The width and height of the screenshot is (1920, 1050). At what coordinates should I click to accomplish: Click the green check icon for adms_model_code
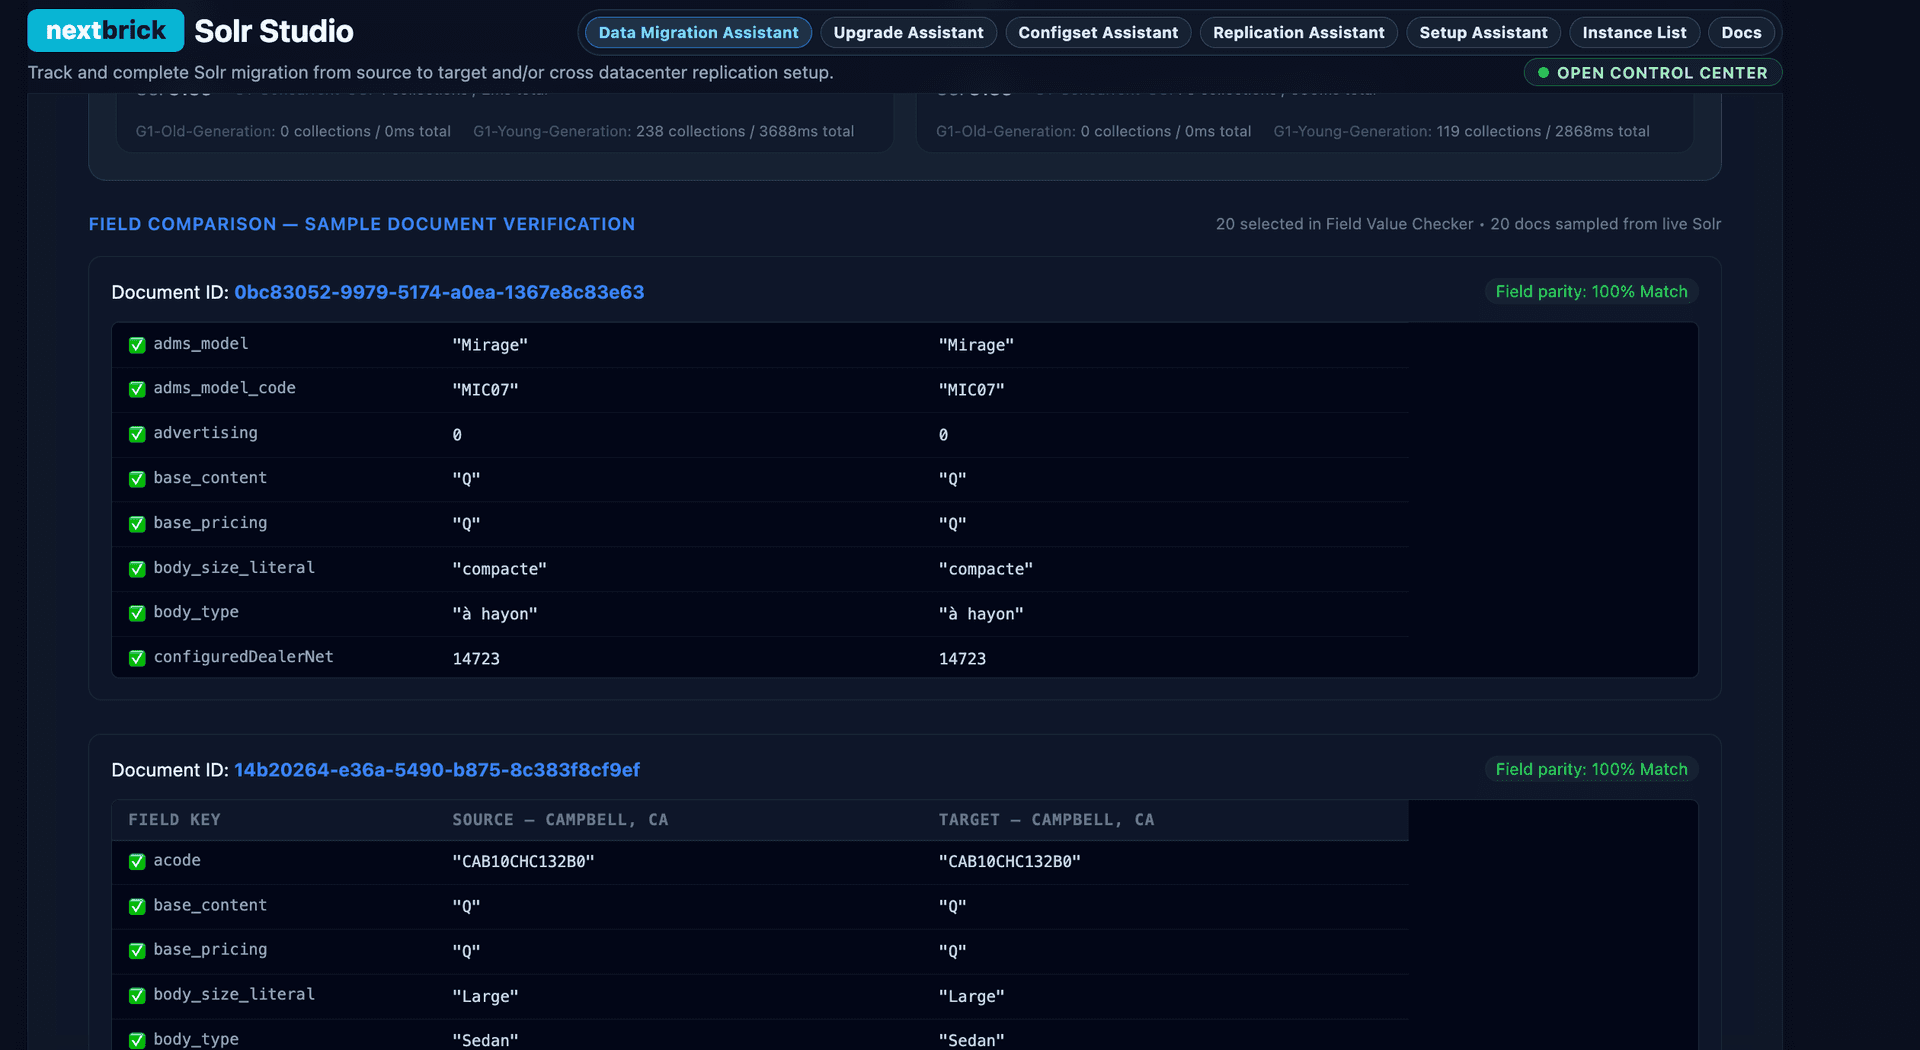[137, 389]
